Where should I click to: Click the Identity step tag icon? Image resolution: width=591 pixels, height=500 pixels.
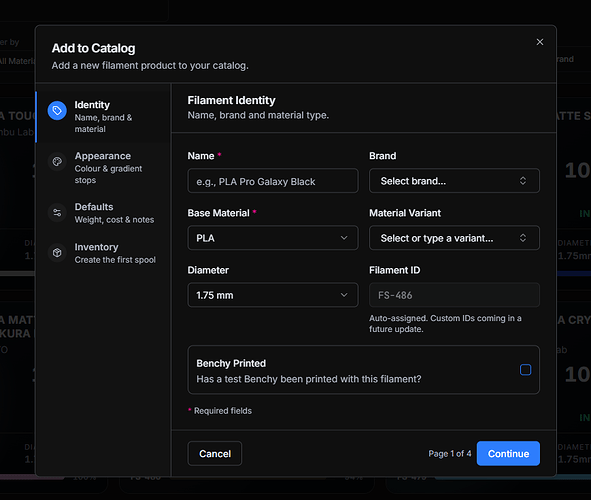tap(57, 110)
